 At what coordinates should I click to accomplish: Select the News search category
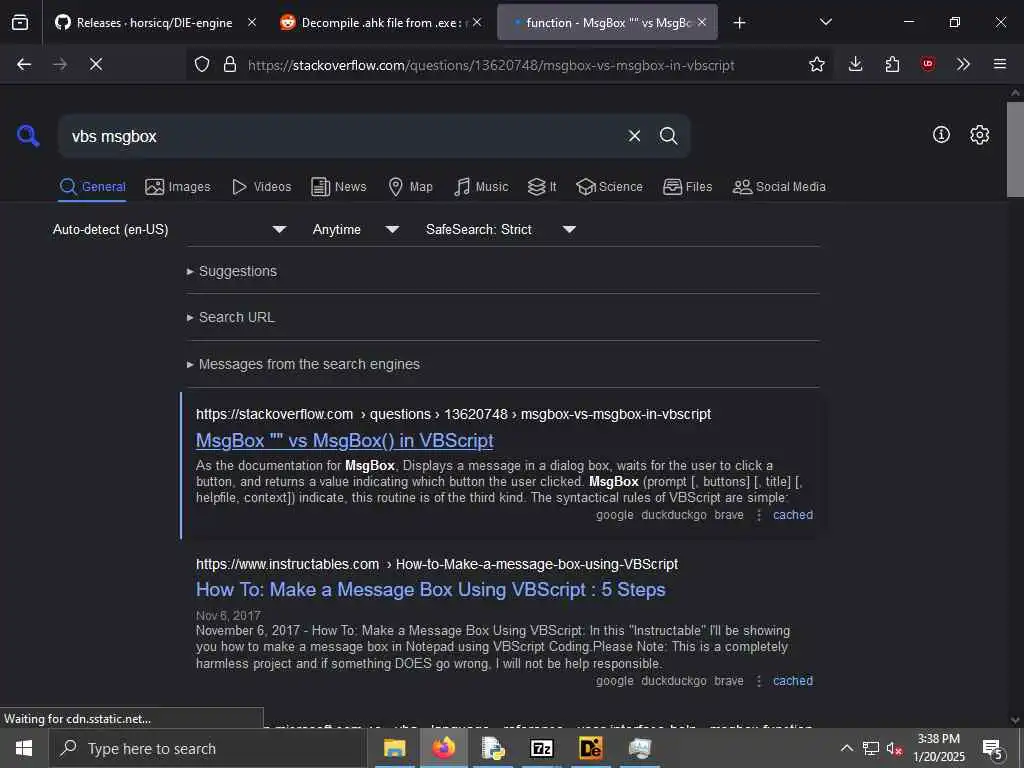click(339, 187)
